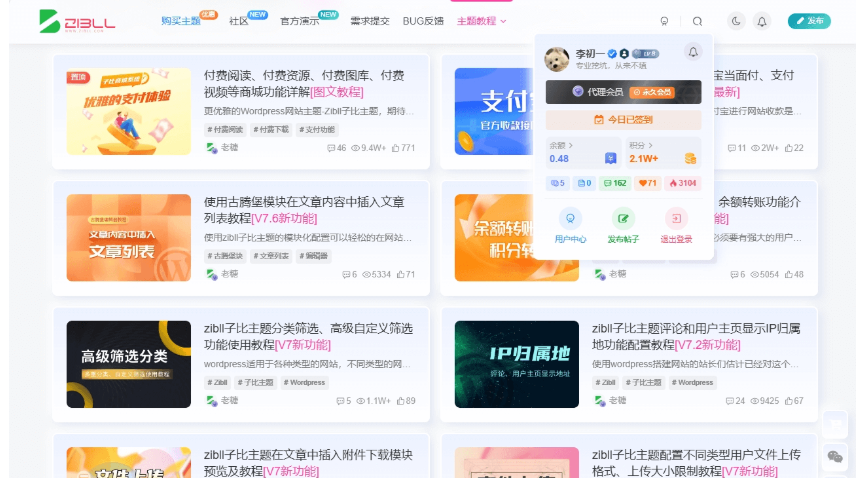
Task: Go to the 社区 menu item
Action: 239,21
